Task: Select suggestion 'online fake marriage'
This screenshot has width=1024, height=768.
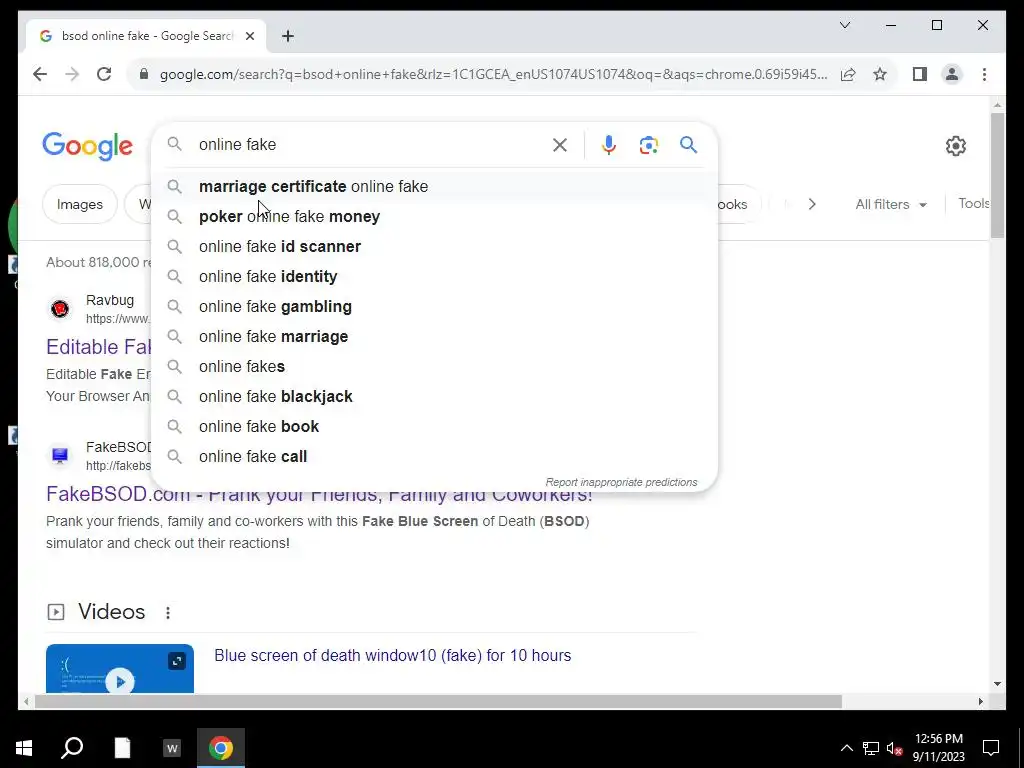Action: click(434, 337)
